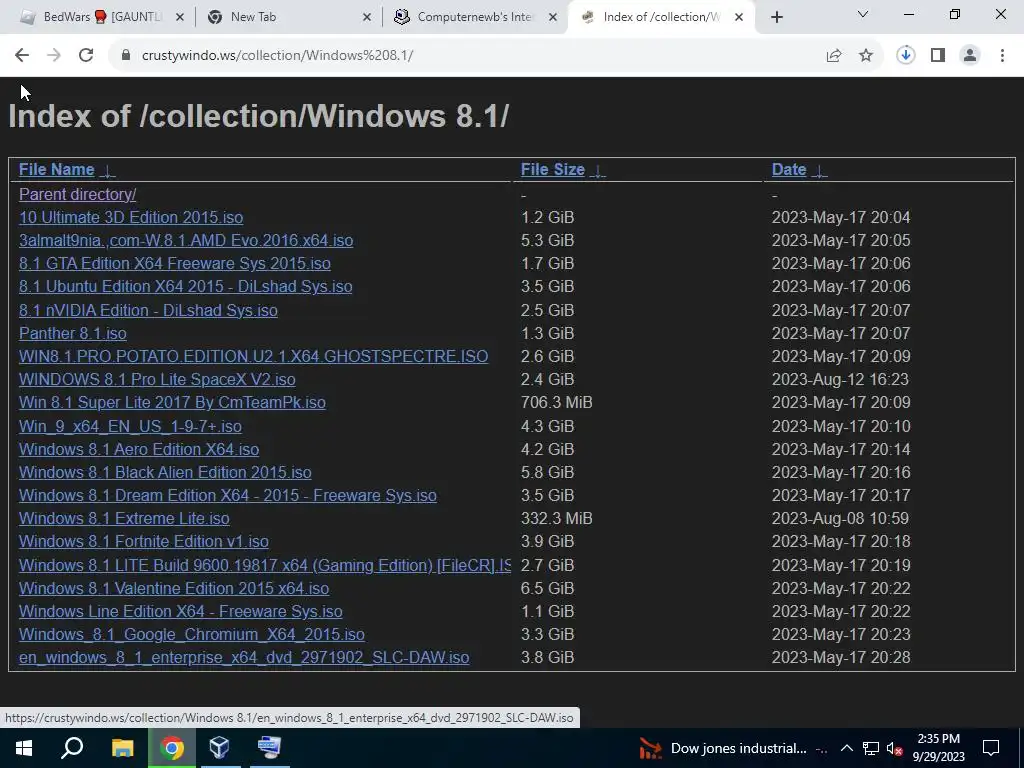The height and width of the screenshot is (768, 1024).
Task: Open Windows 8.1 Black Alien Edition link
Action: pos(165,472)
